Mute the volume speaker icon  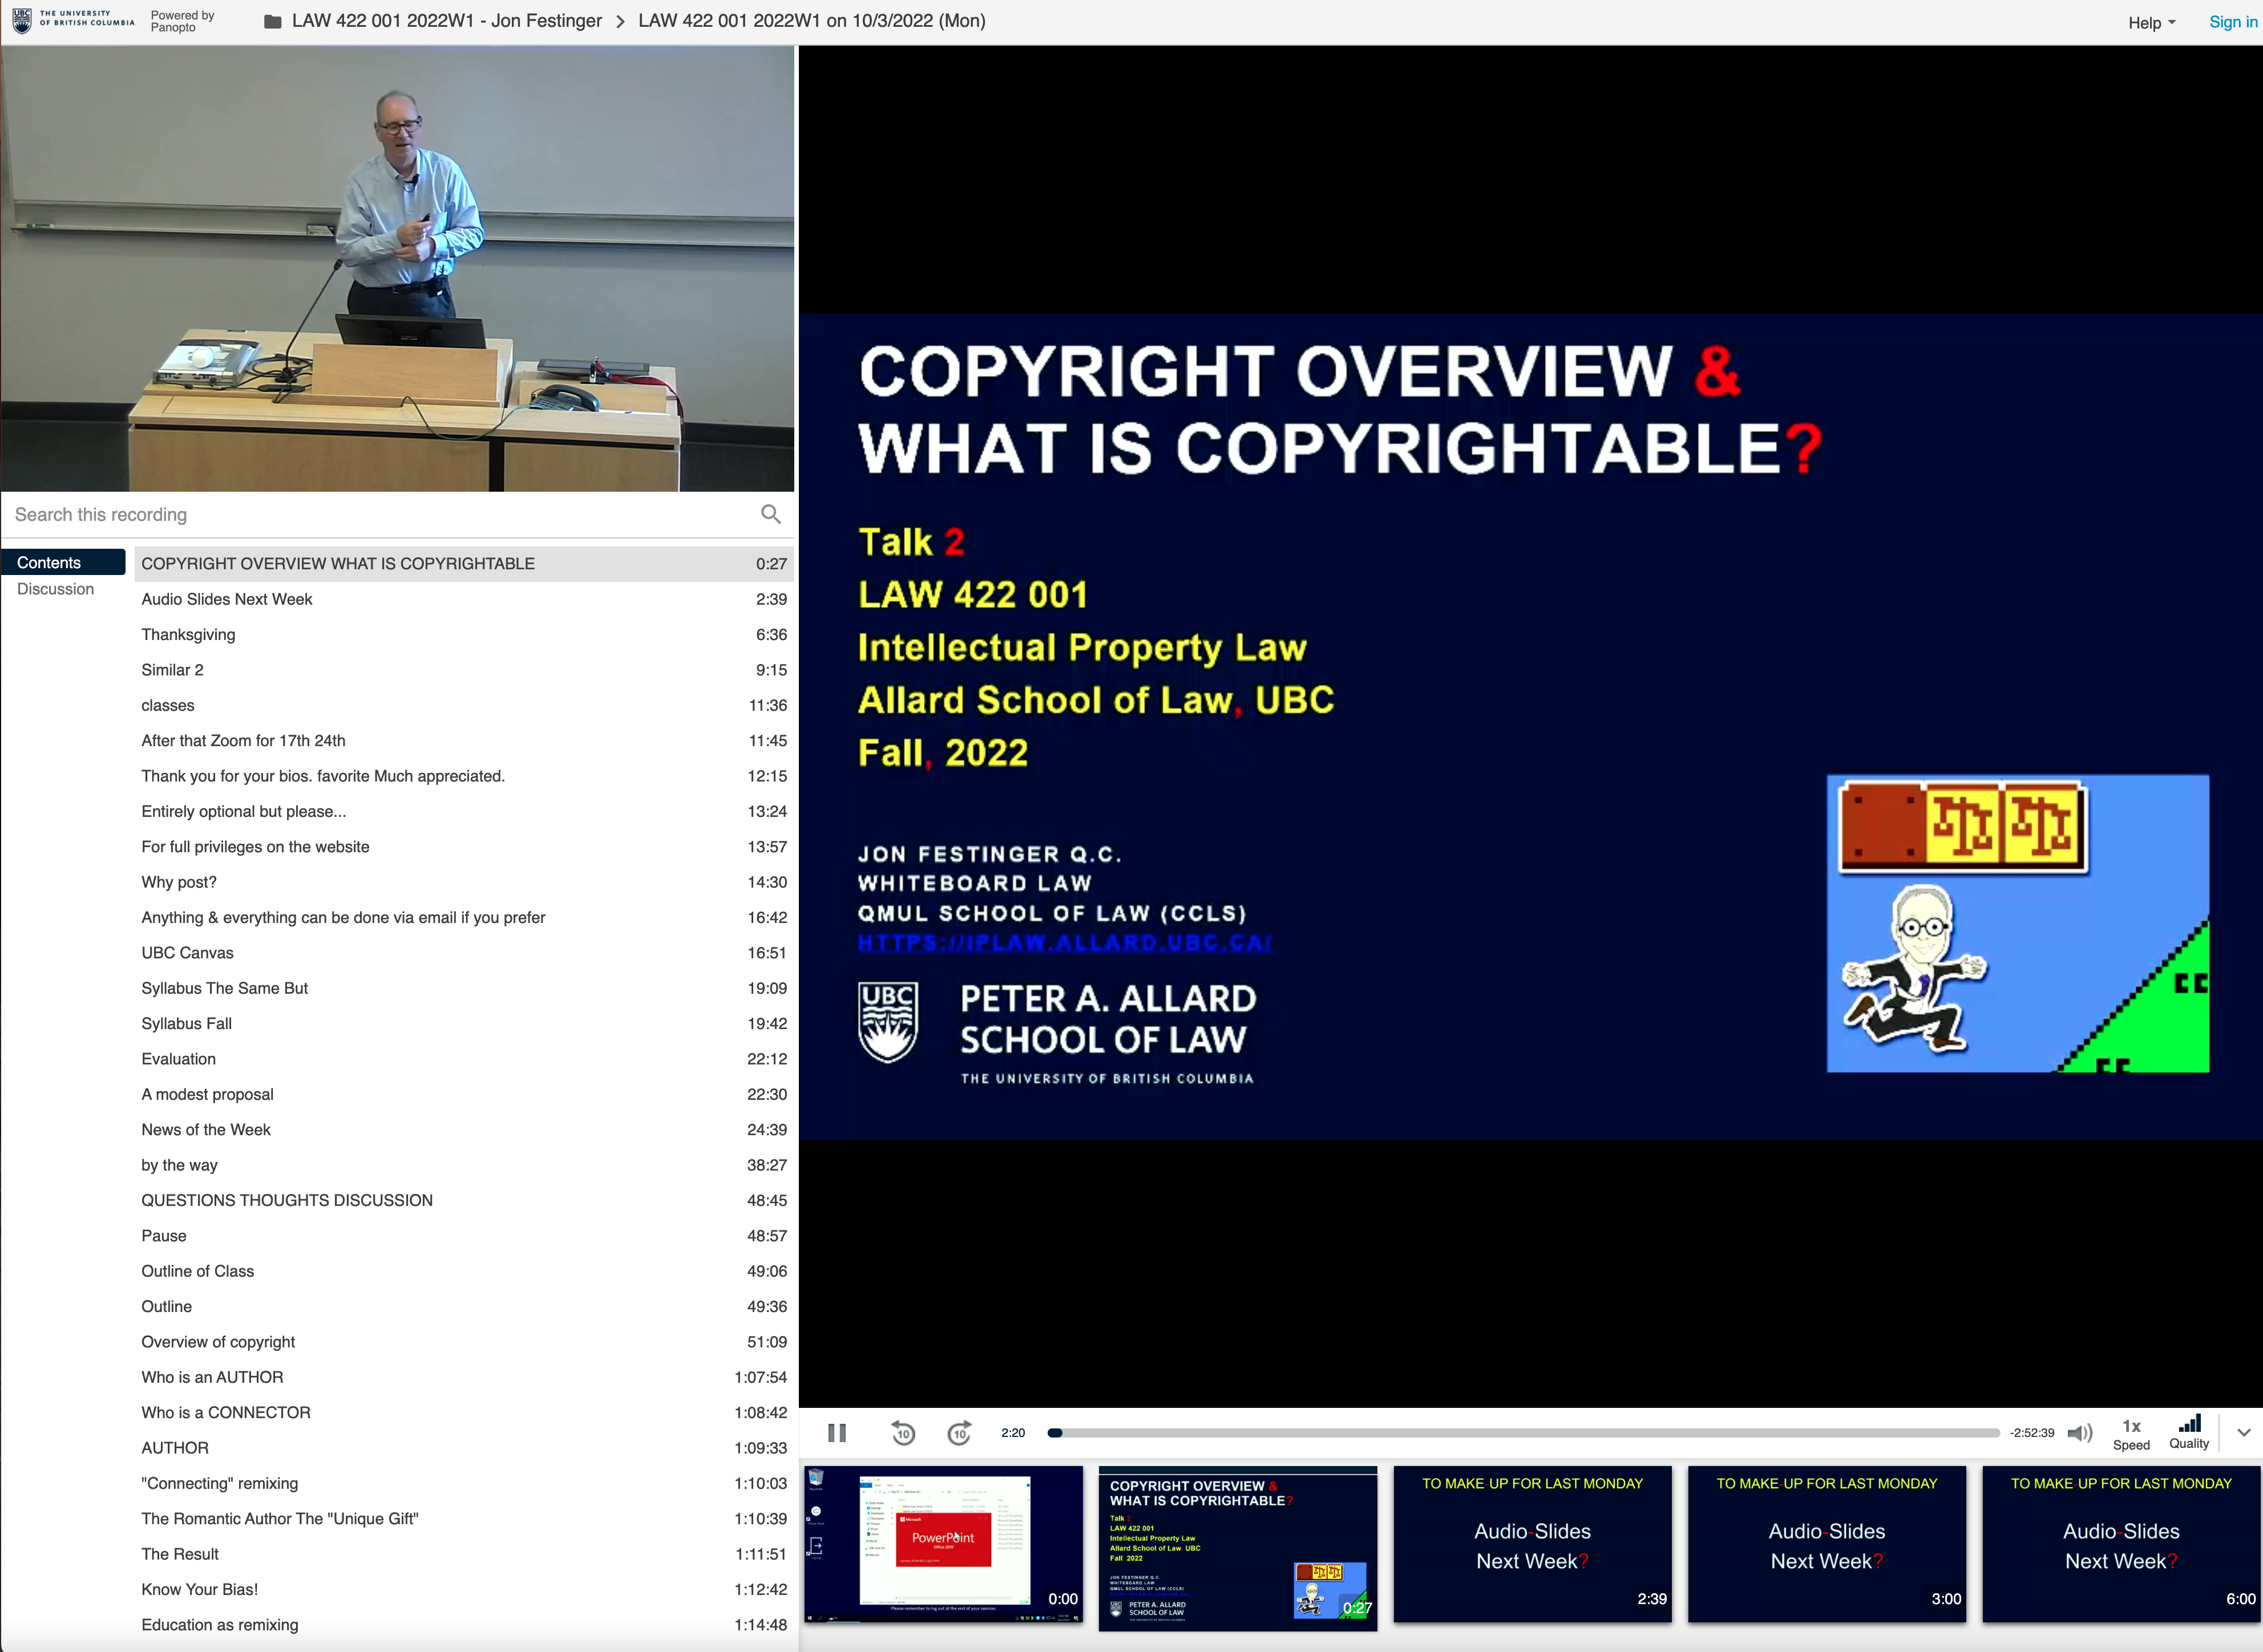[x=2080, y=1433]
